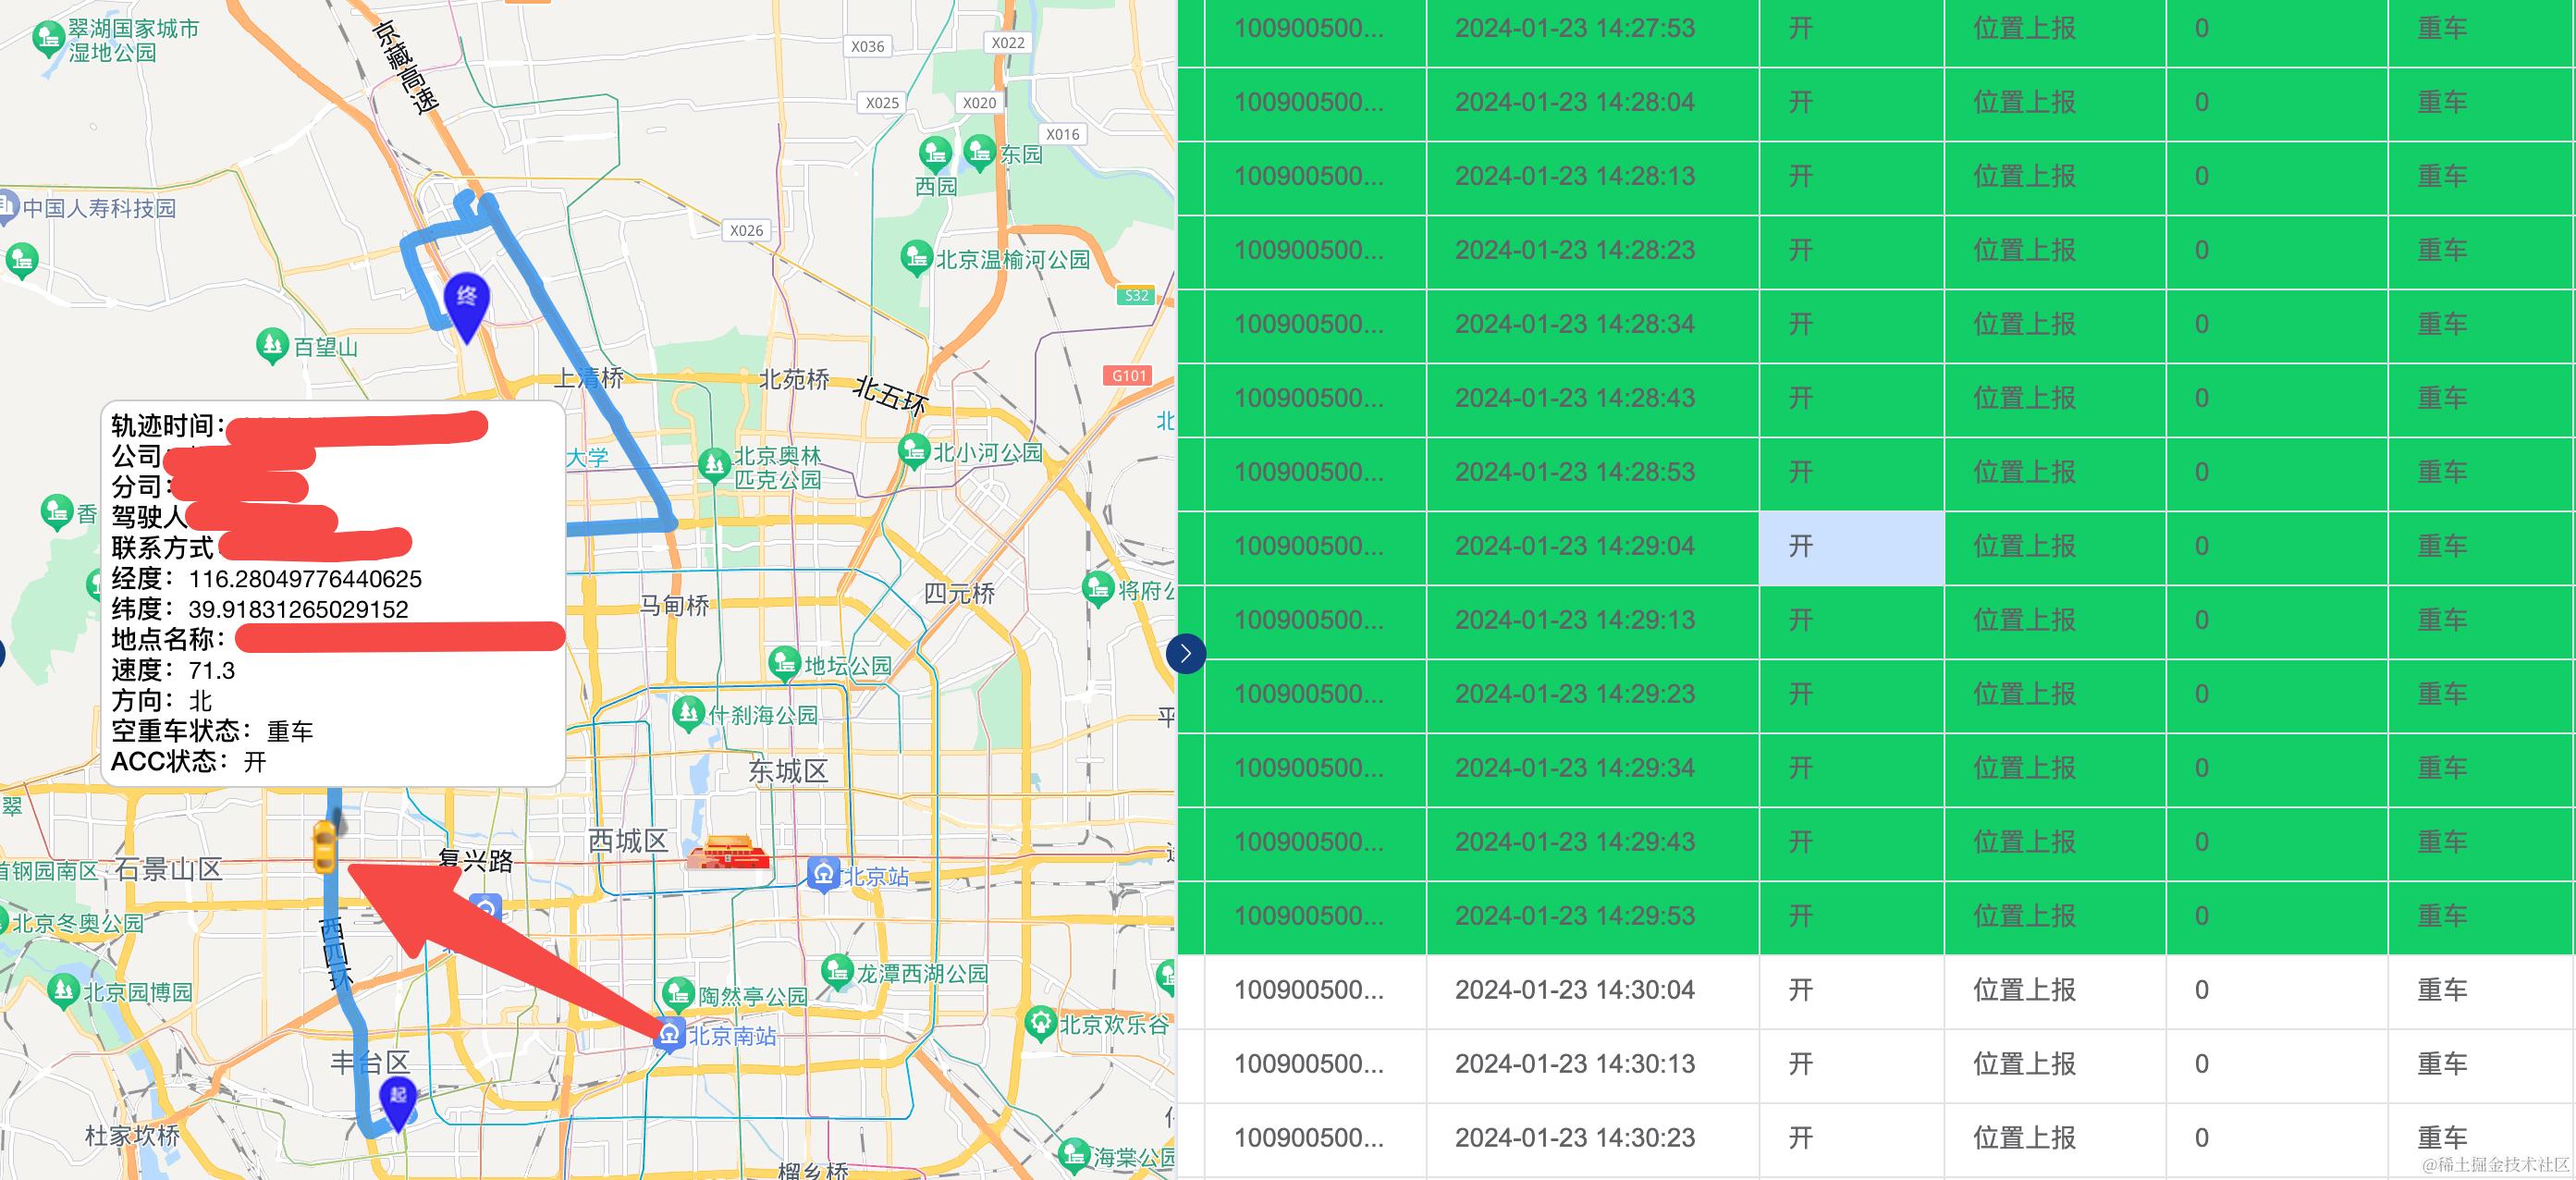2576x1180 pixels.
Task: Click the 陶然亭公园 park icon
Action: (678, 994)
